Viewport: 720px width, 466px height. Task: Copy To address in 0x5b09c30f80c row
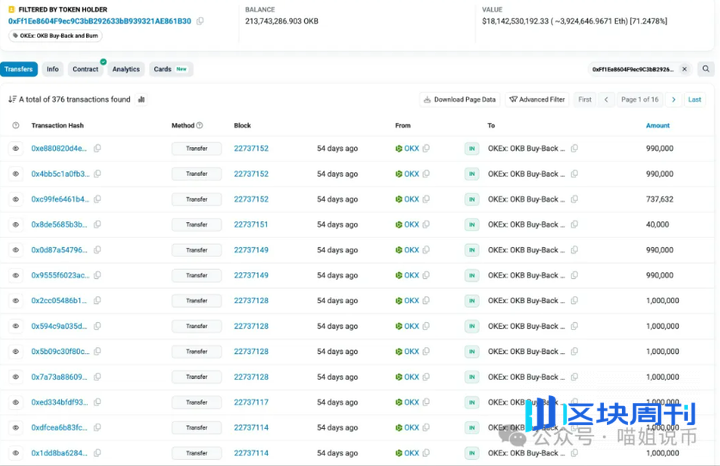pyautogui.click(x=574, y=352)
